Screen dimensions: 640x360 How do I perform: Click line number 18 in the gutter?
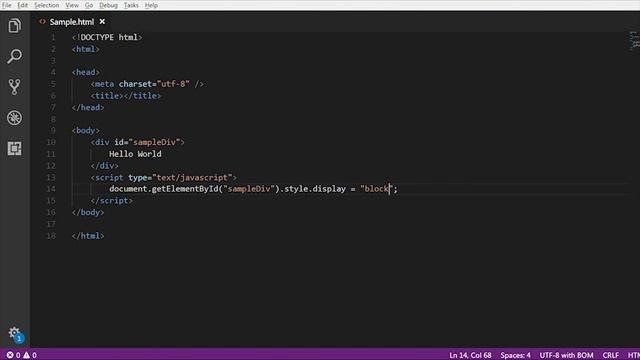point(51,236)
